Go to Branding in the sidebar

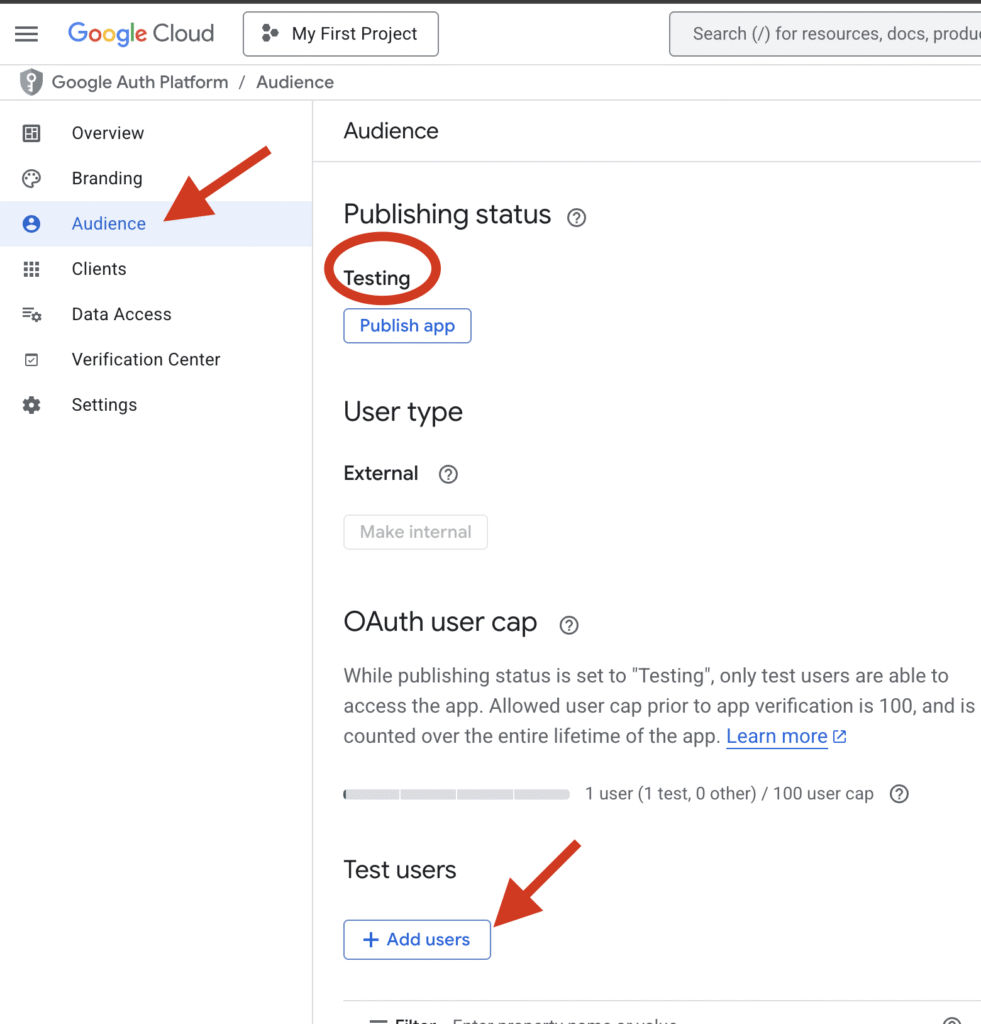click(x=106, y=178)
